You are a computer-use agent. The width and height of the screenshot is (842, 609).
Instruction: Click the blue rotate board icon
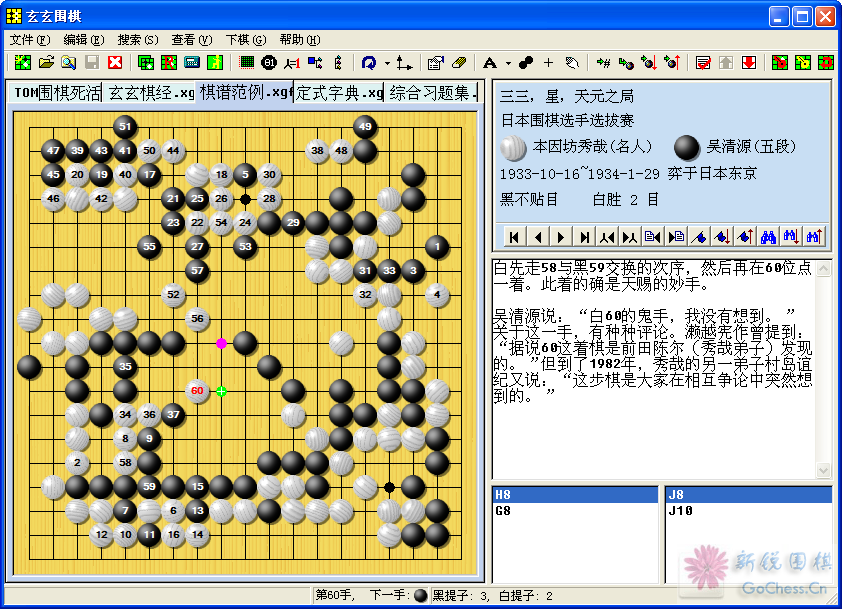(369, 62)
